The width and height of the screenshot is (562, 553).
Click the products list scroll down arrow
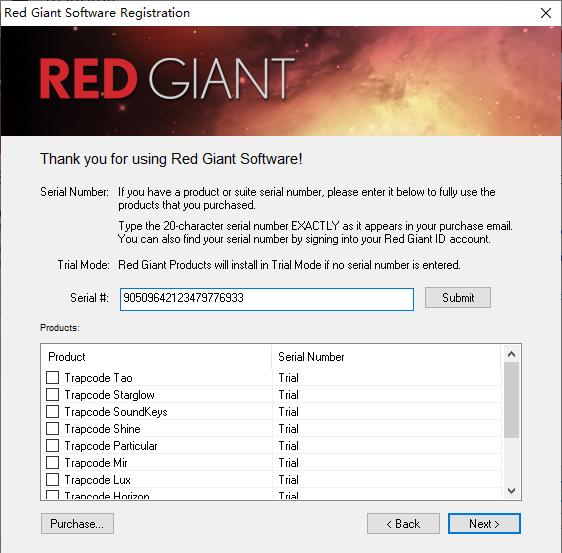[511, 491]
